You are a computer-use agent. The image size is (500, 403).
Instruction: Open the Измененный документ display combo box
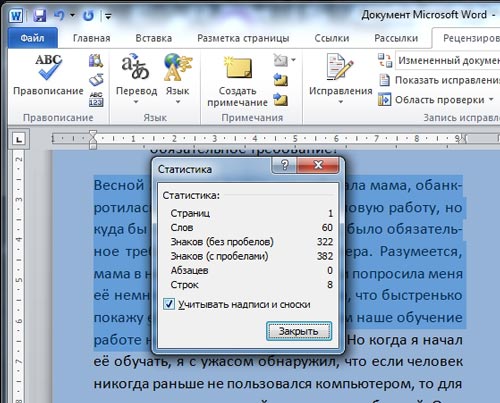pos(448,60)
